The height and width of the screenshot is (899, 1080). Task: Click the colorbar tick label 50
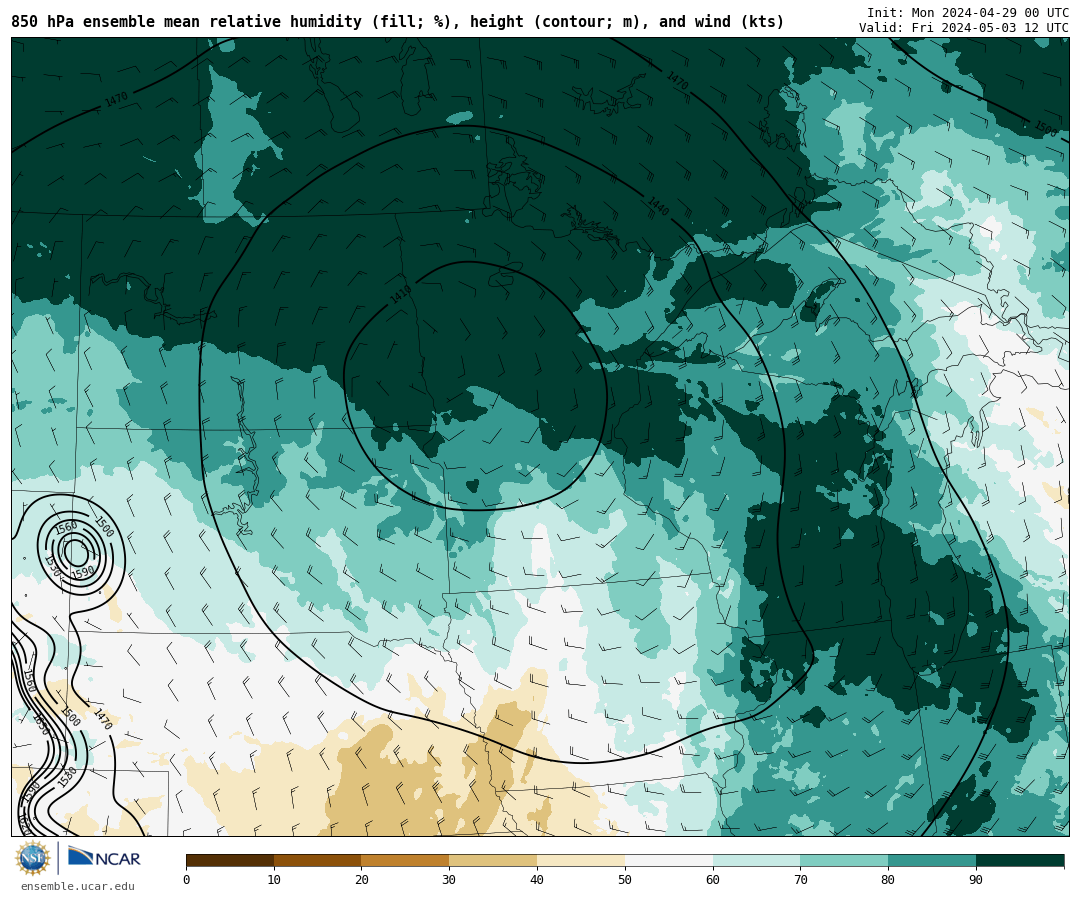pyautogui.click(x=625, y=880)
